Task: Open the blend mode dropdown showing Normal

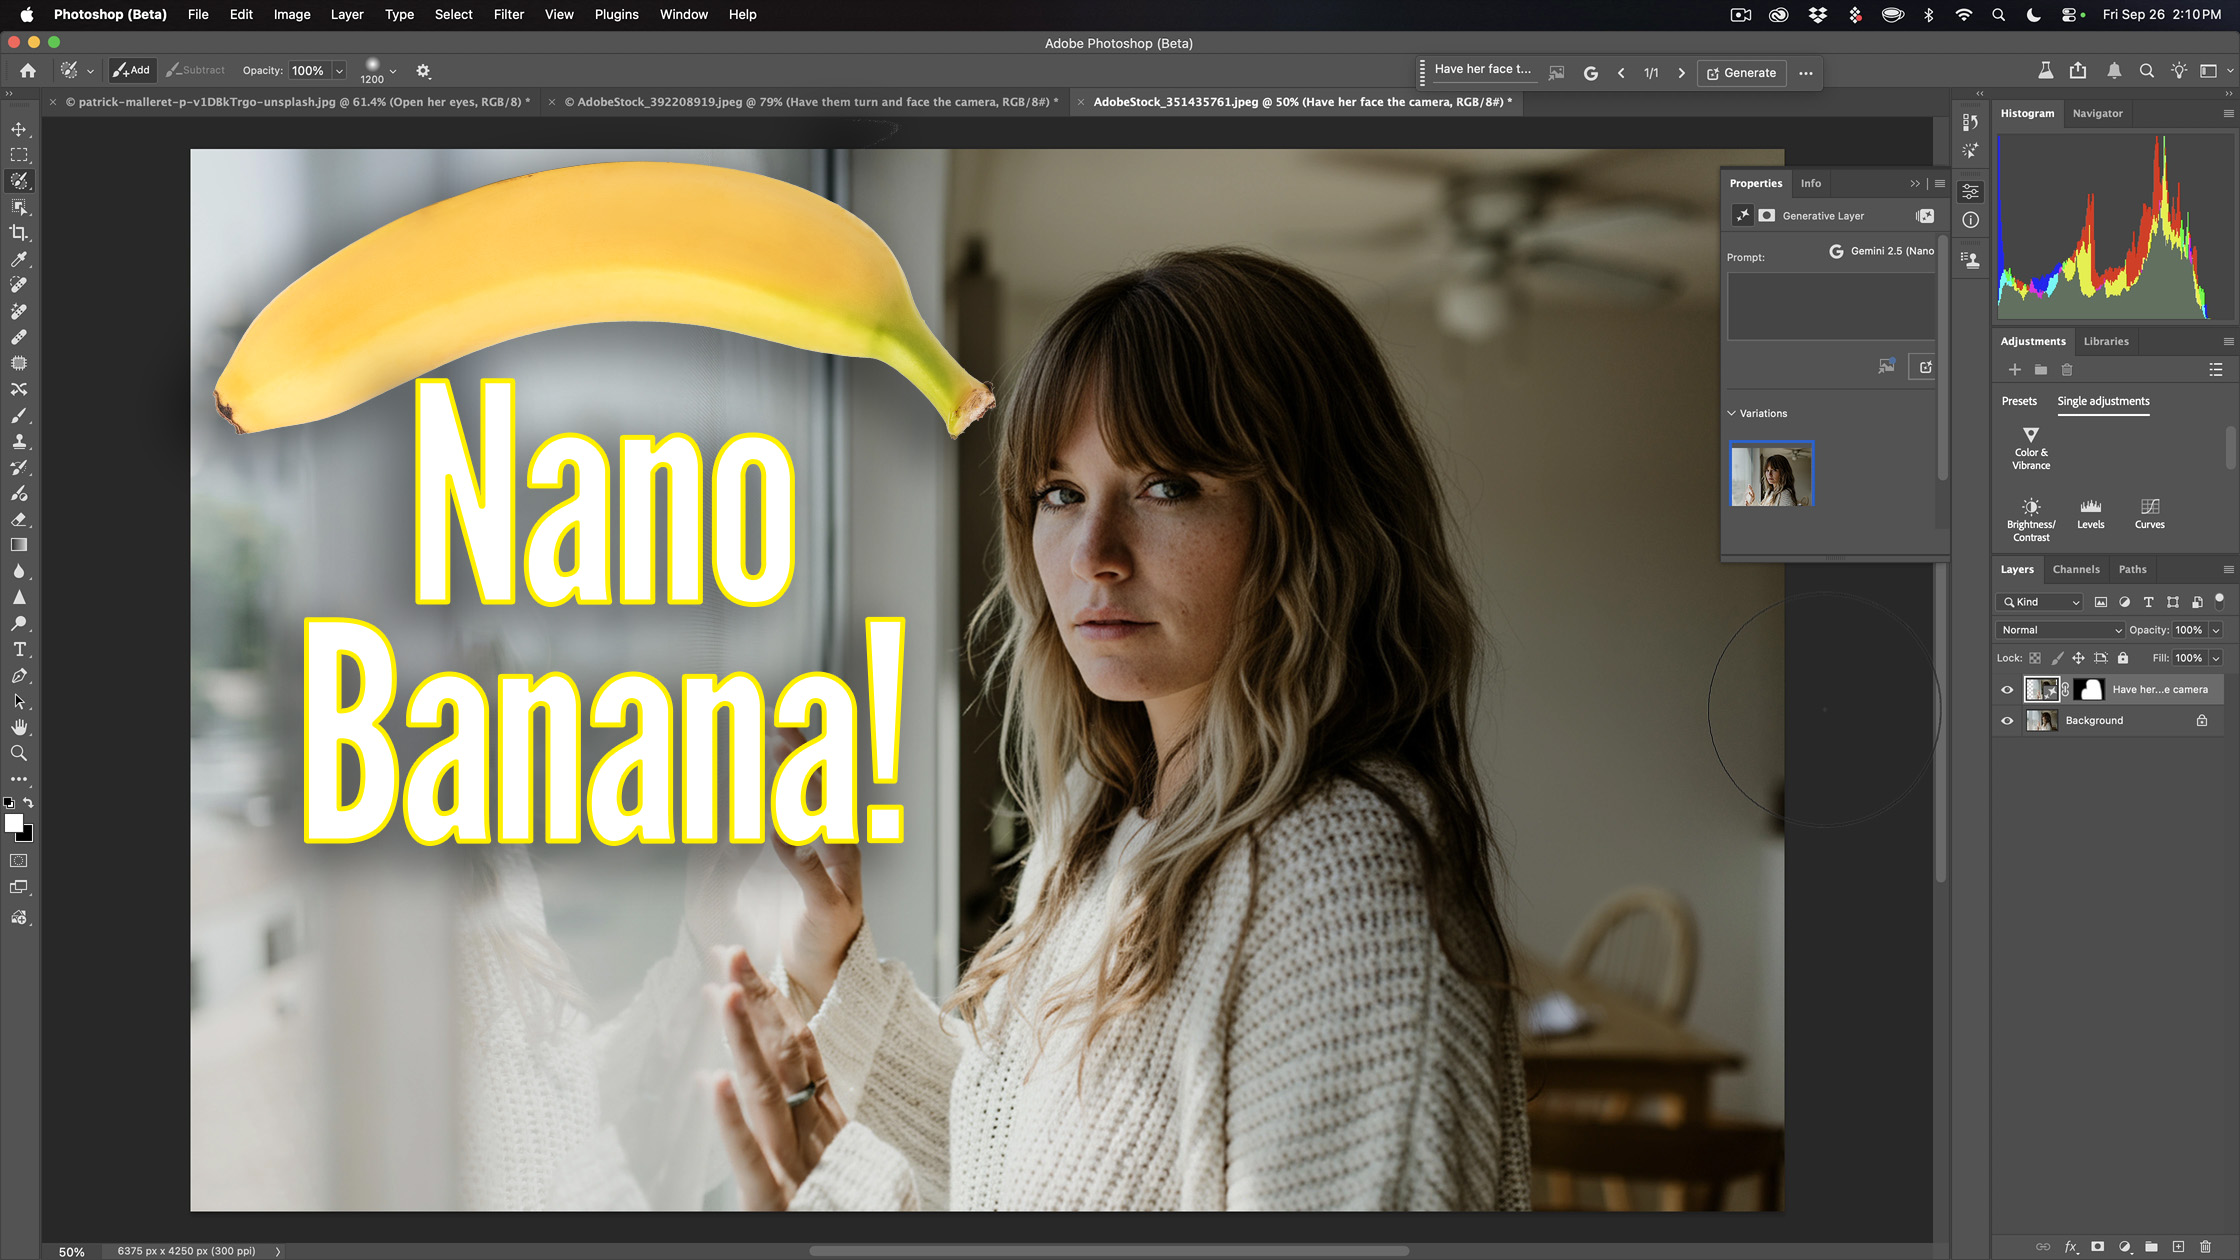Action: (x=2059, y=629)
